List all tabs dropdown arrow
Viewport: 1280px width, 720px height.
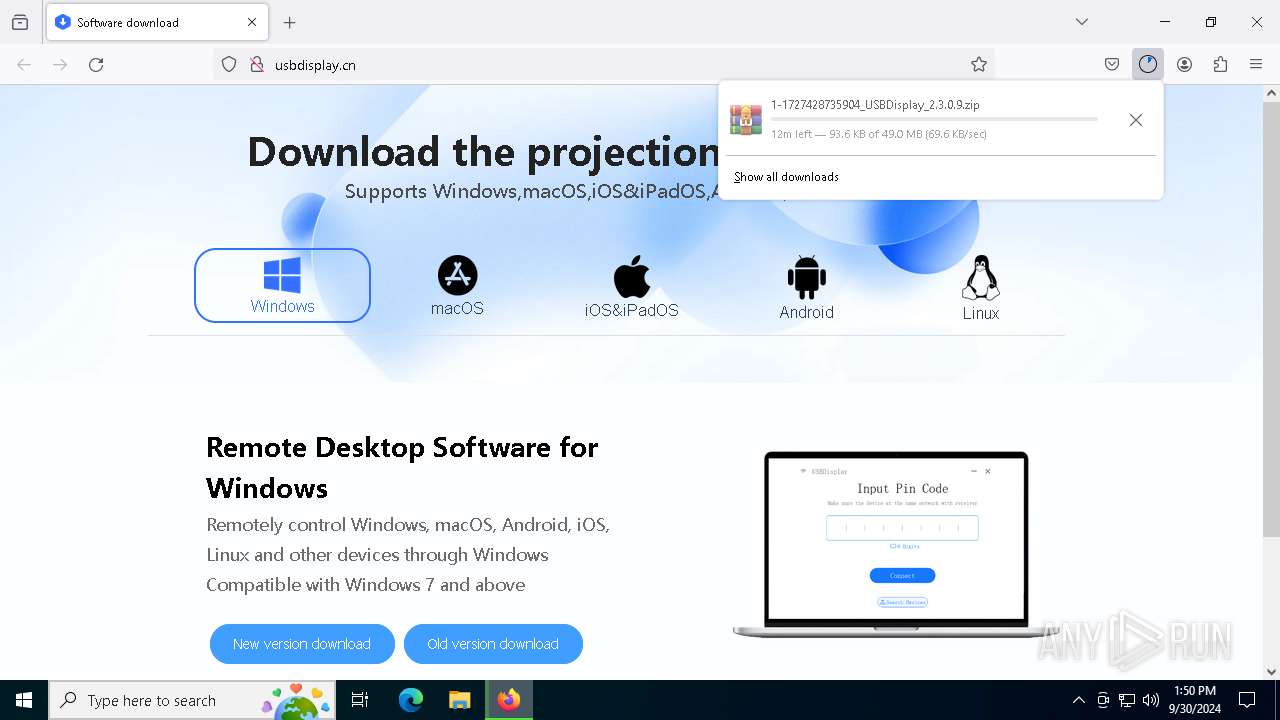click(x=1081, y=22)
